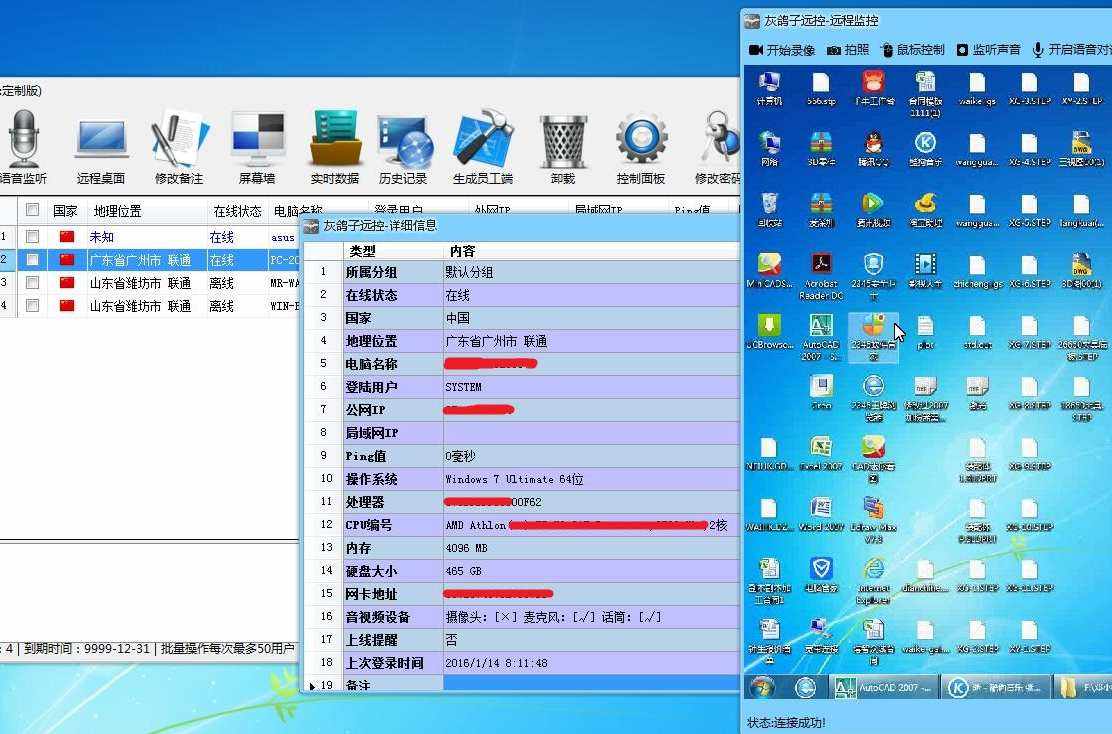Viewport: 1112px width, 734px height.
Task: Select the 网络 icon on remote desktop
Action: coord(769,149)
